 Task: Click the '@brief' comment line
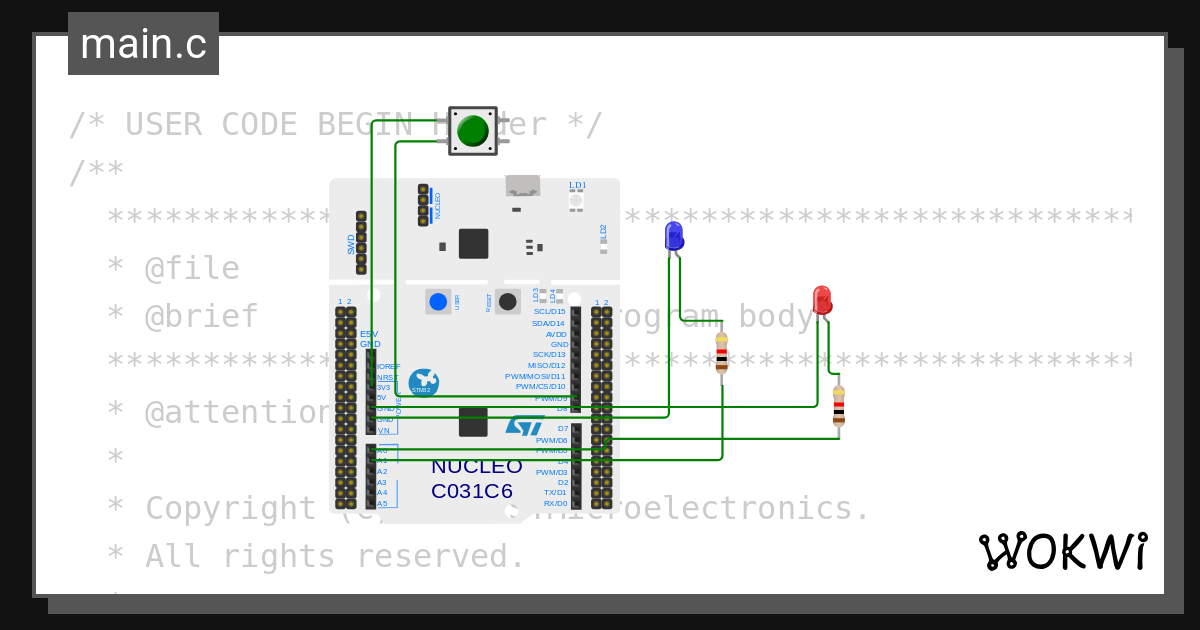[x=202, y=317]
